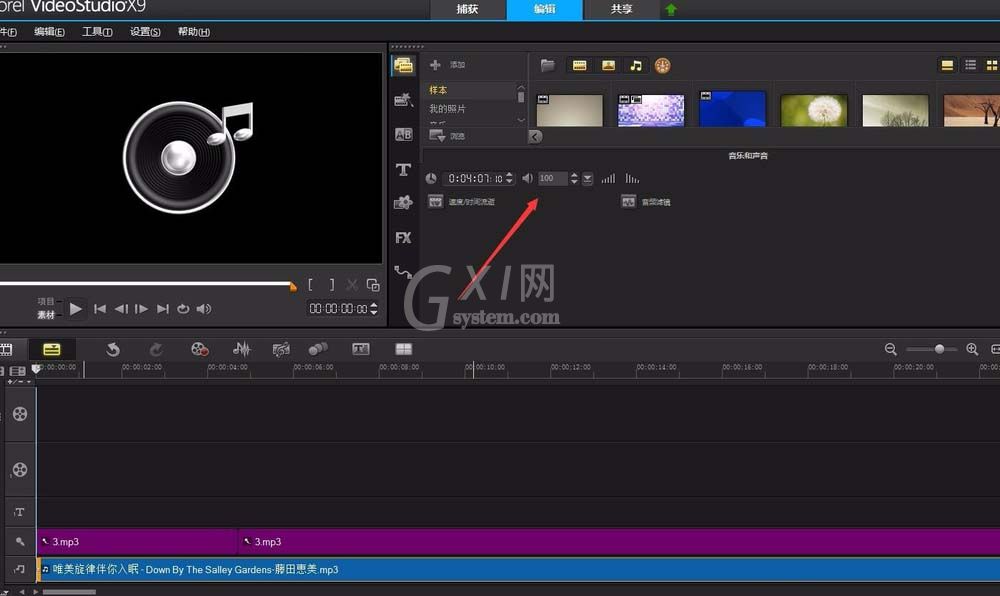
Task: Click the library folder list's up arrow
Action: [521, 87]
